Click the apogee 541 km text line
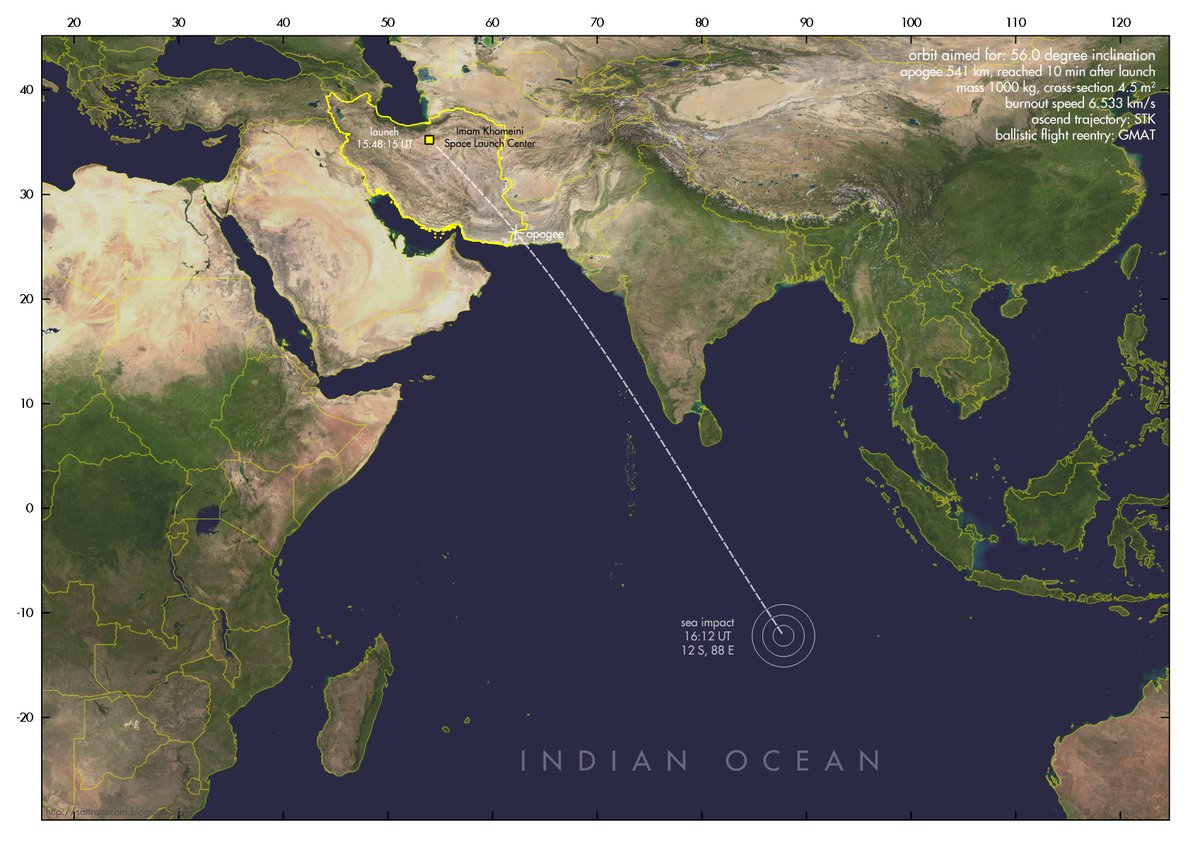The image size is (1200, 844). [1027, 72]
